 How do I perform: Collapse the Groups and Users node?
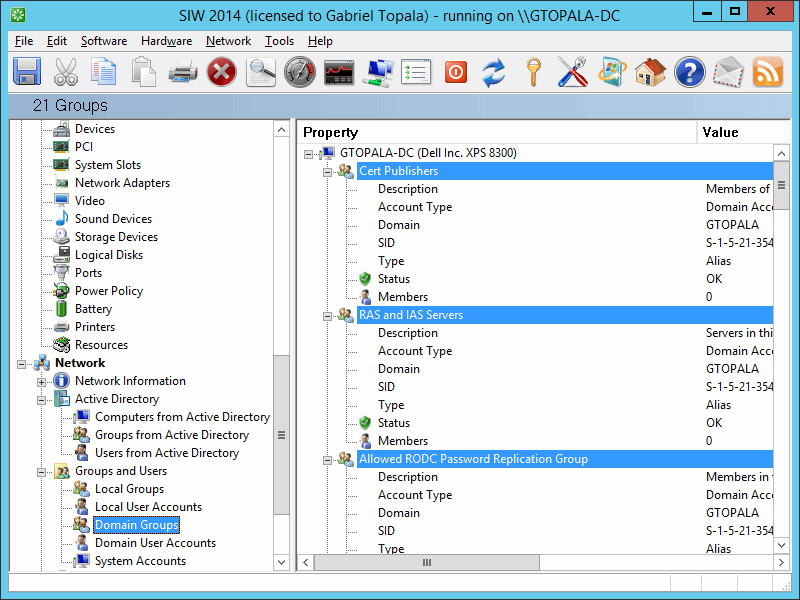click(41, 472)
